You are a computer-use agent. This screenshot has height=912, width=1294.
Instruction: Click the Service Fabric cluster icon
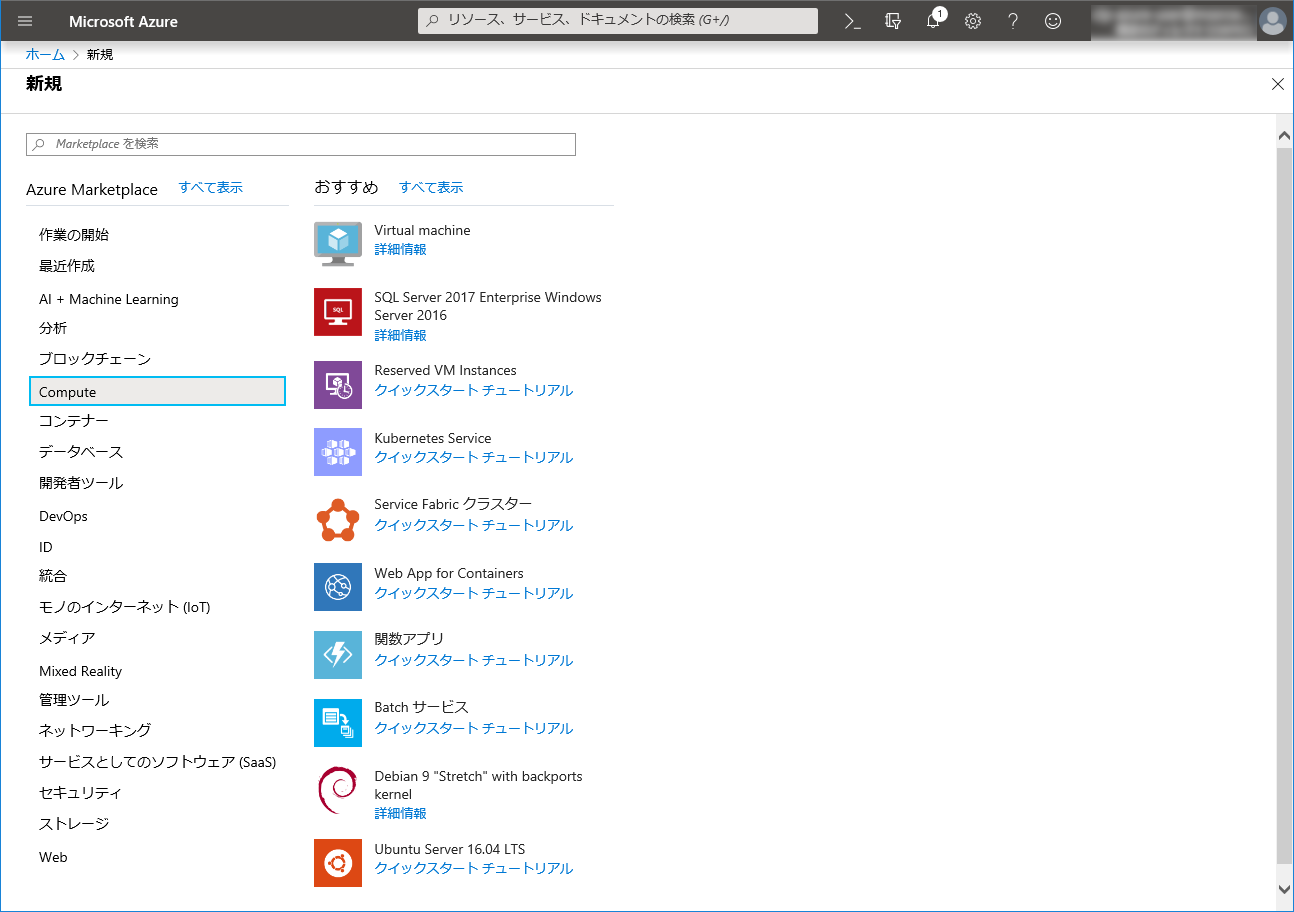[x=337, y=519]
